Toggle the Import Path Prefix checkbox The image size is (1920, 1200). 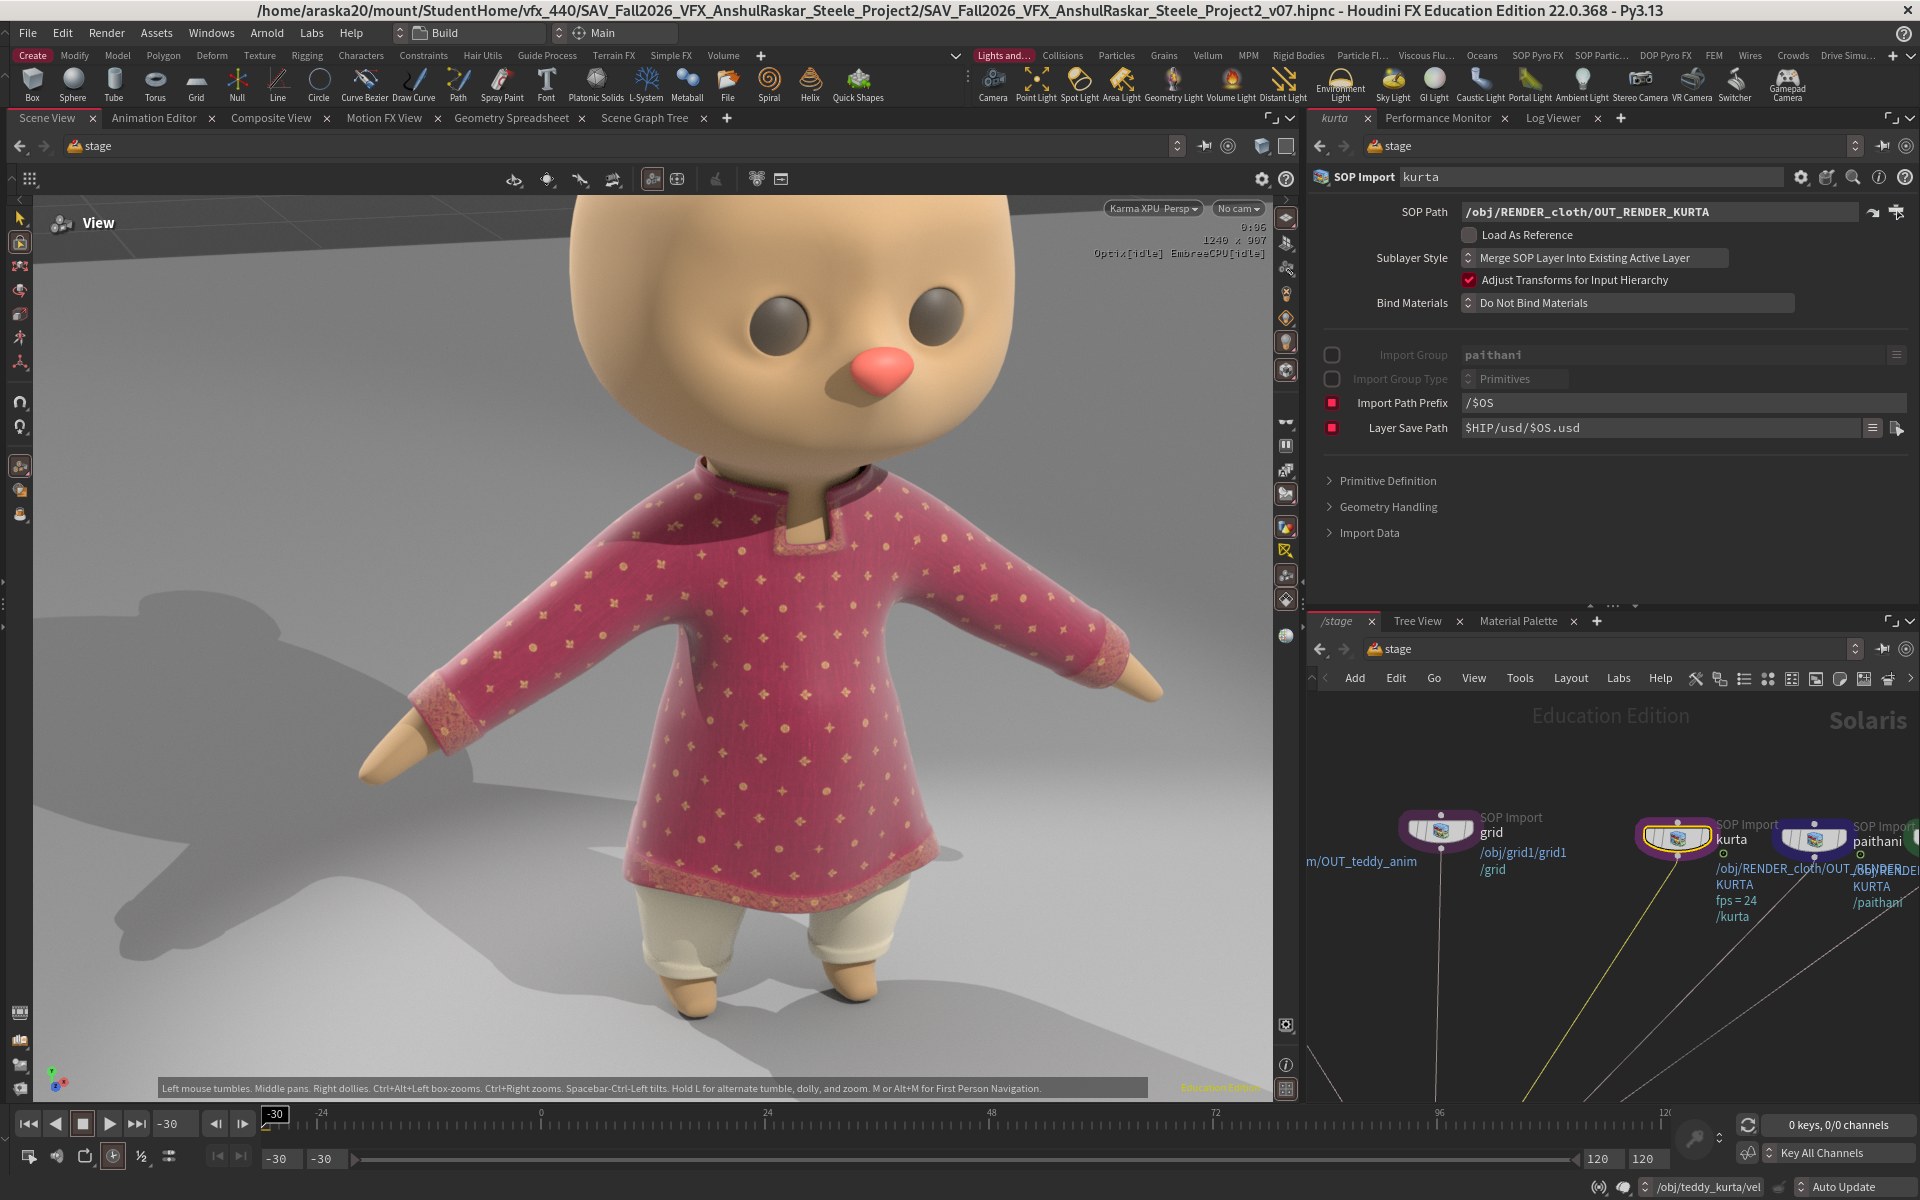(1332, 403)
